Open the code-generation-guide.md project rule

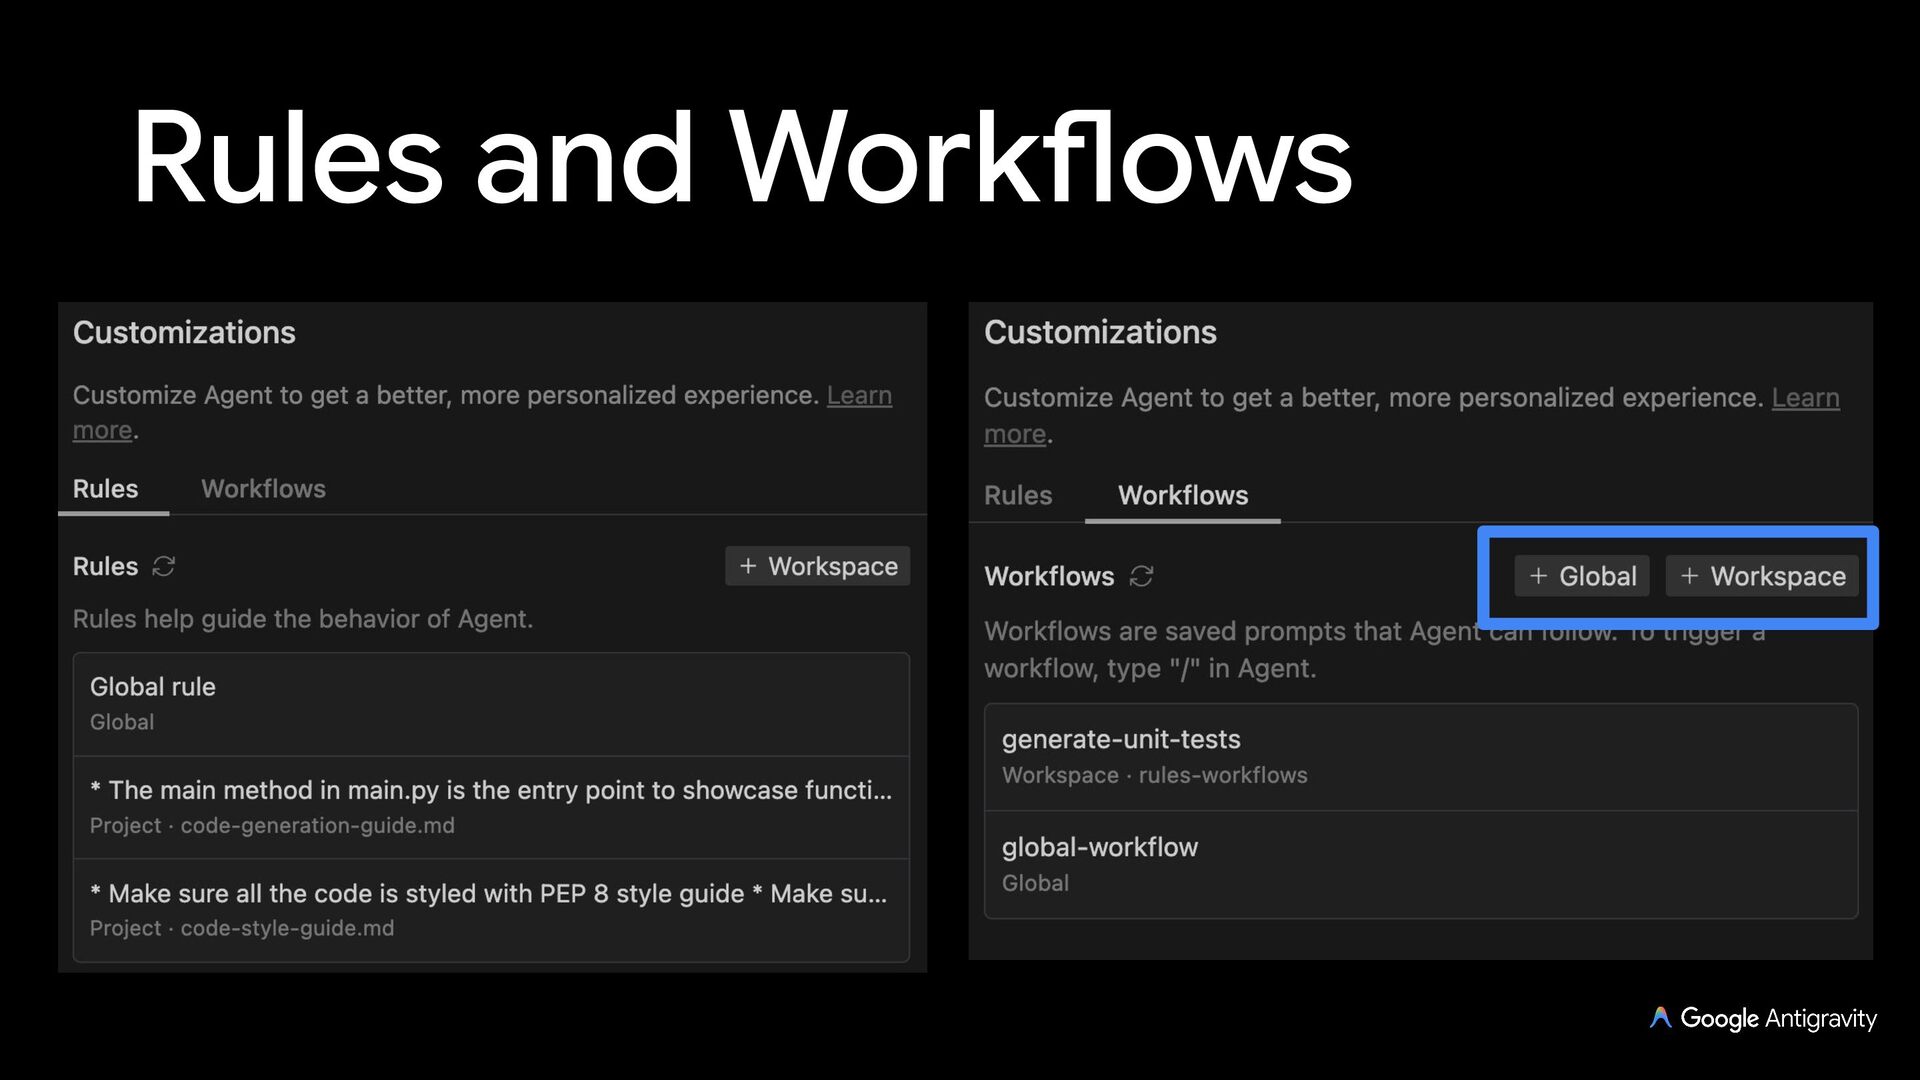tap(490, 806)
